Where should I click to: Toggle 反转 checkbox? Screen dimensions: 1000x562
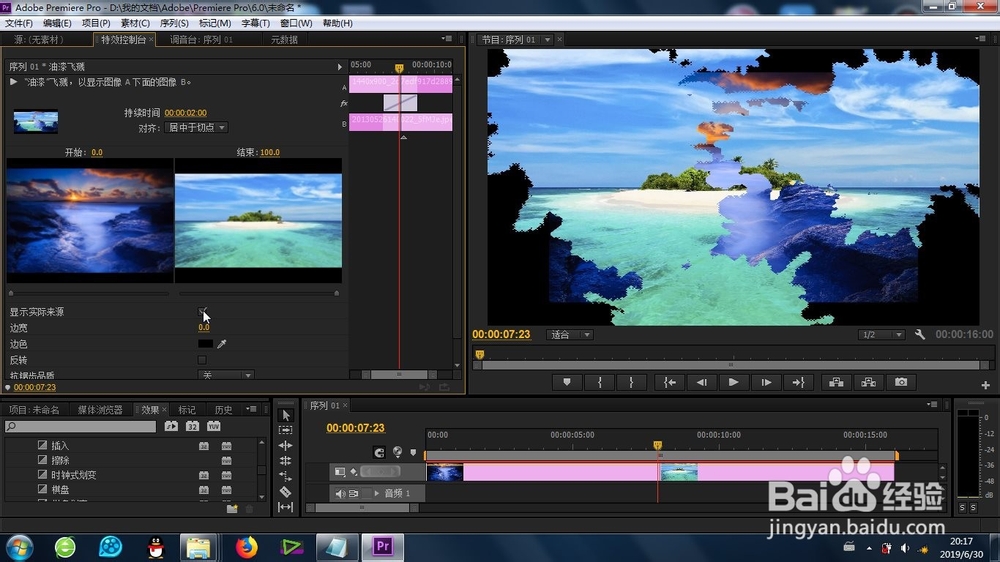202,360
